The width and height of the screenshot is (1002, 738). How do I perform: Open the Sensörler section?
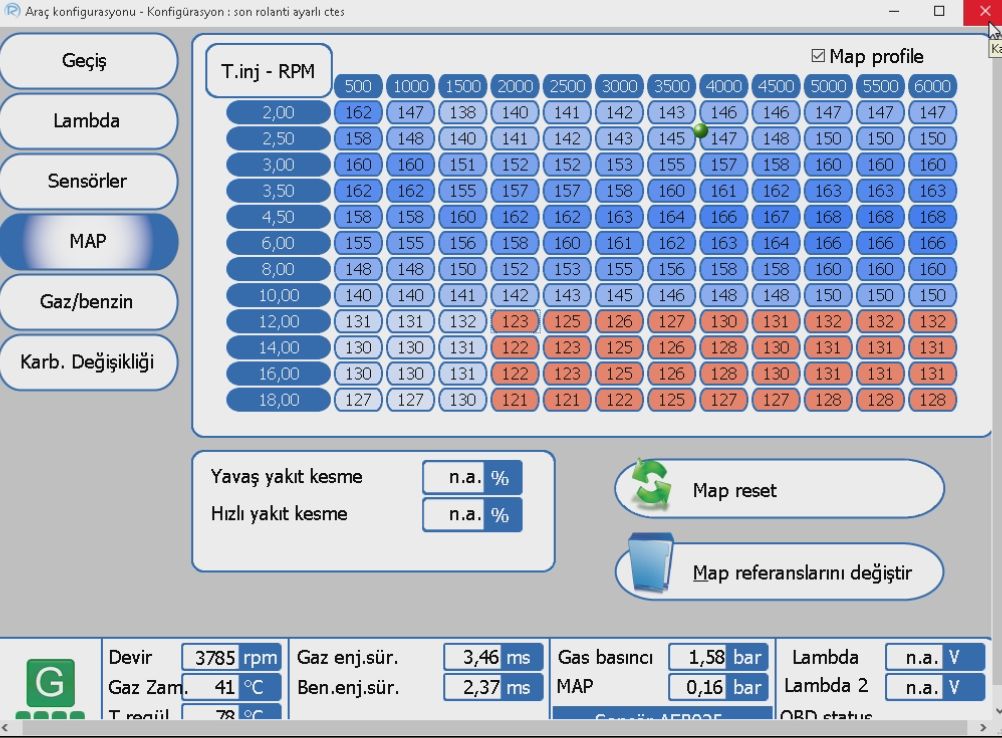coord(89,181)
